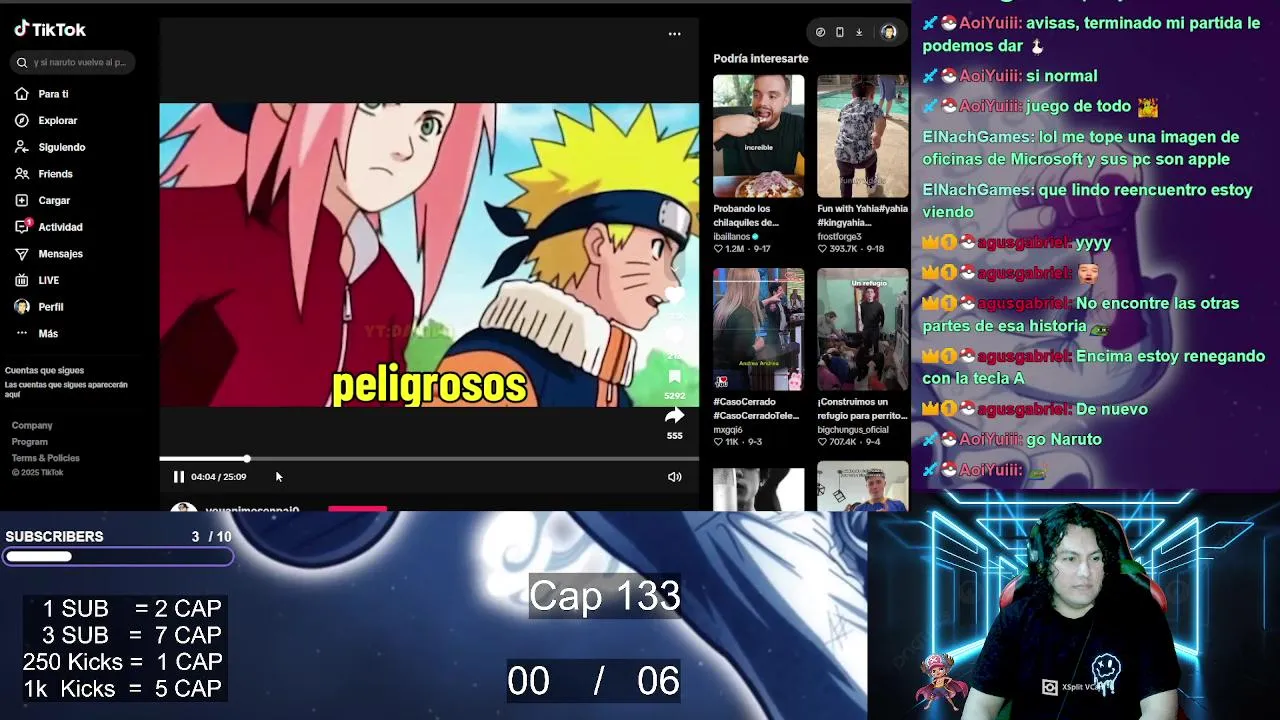Viewport: 1280px width, 720px height.
Task: Open the refugio para perritos thumbnail
Action: point(862,329)
